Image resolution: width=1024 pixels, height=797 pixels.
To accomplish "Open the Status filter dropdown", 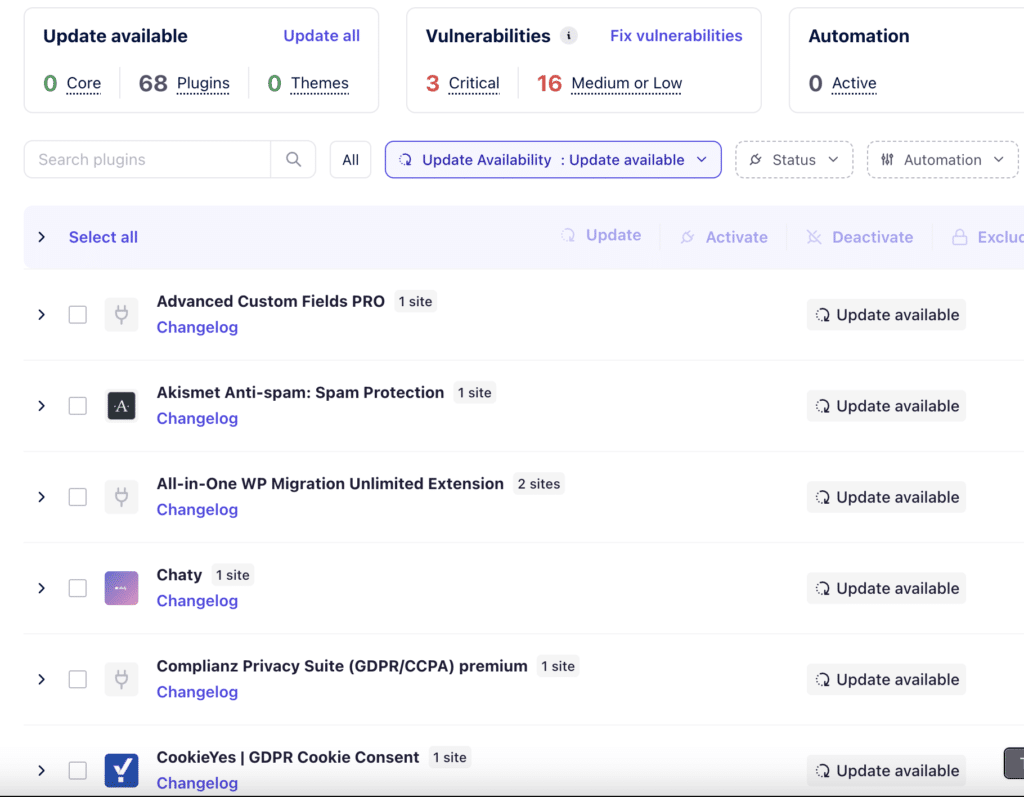I will [794, 159].
